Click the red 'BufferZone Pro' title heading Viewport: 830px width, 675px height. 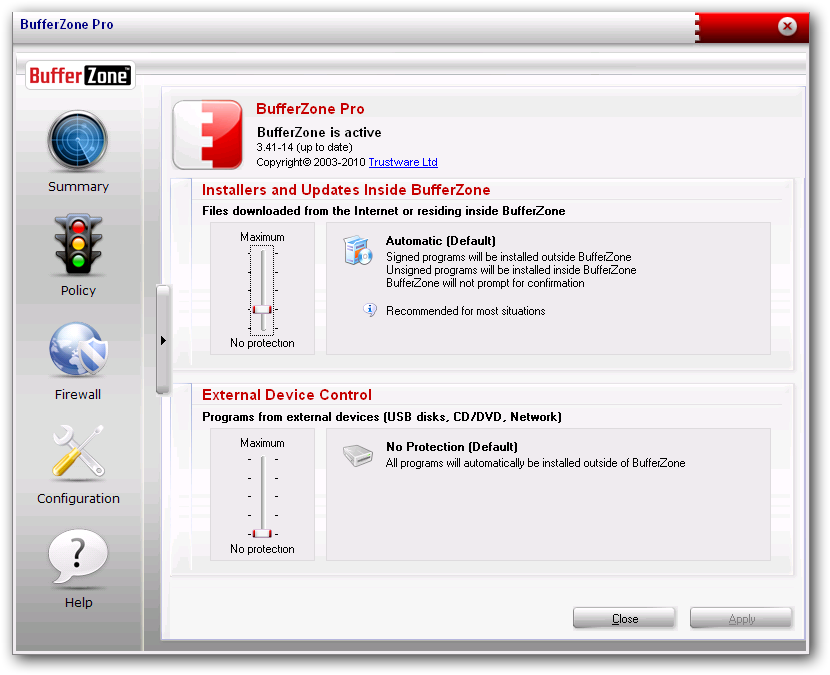point(310,109)
